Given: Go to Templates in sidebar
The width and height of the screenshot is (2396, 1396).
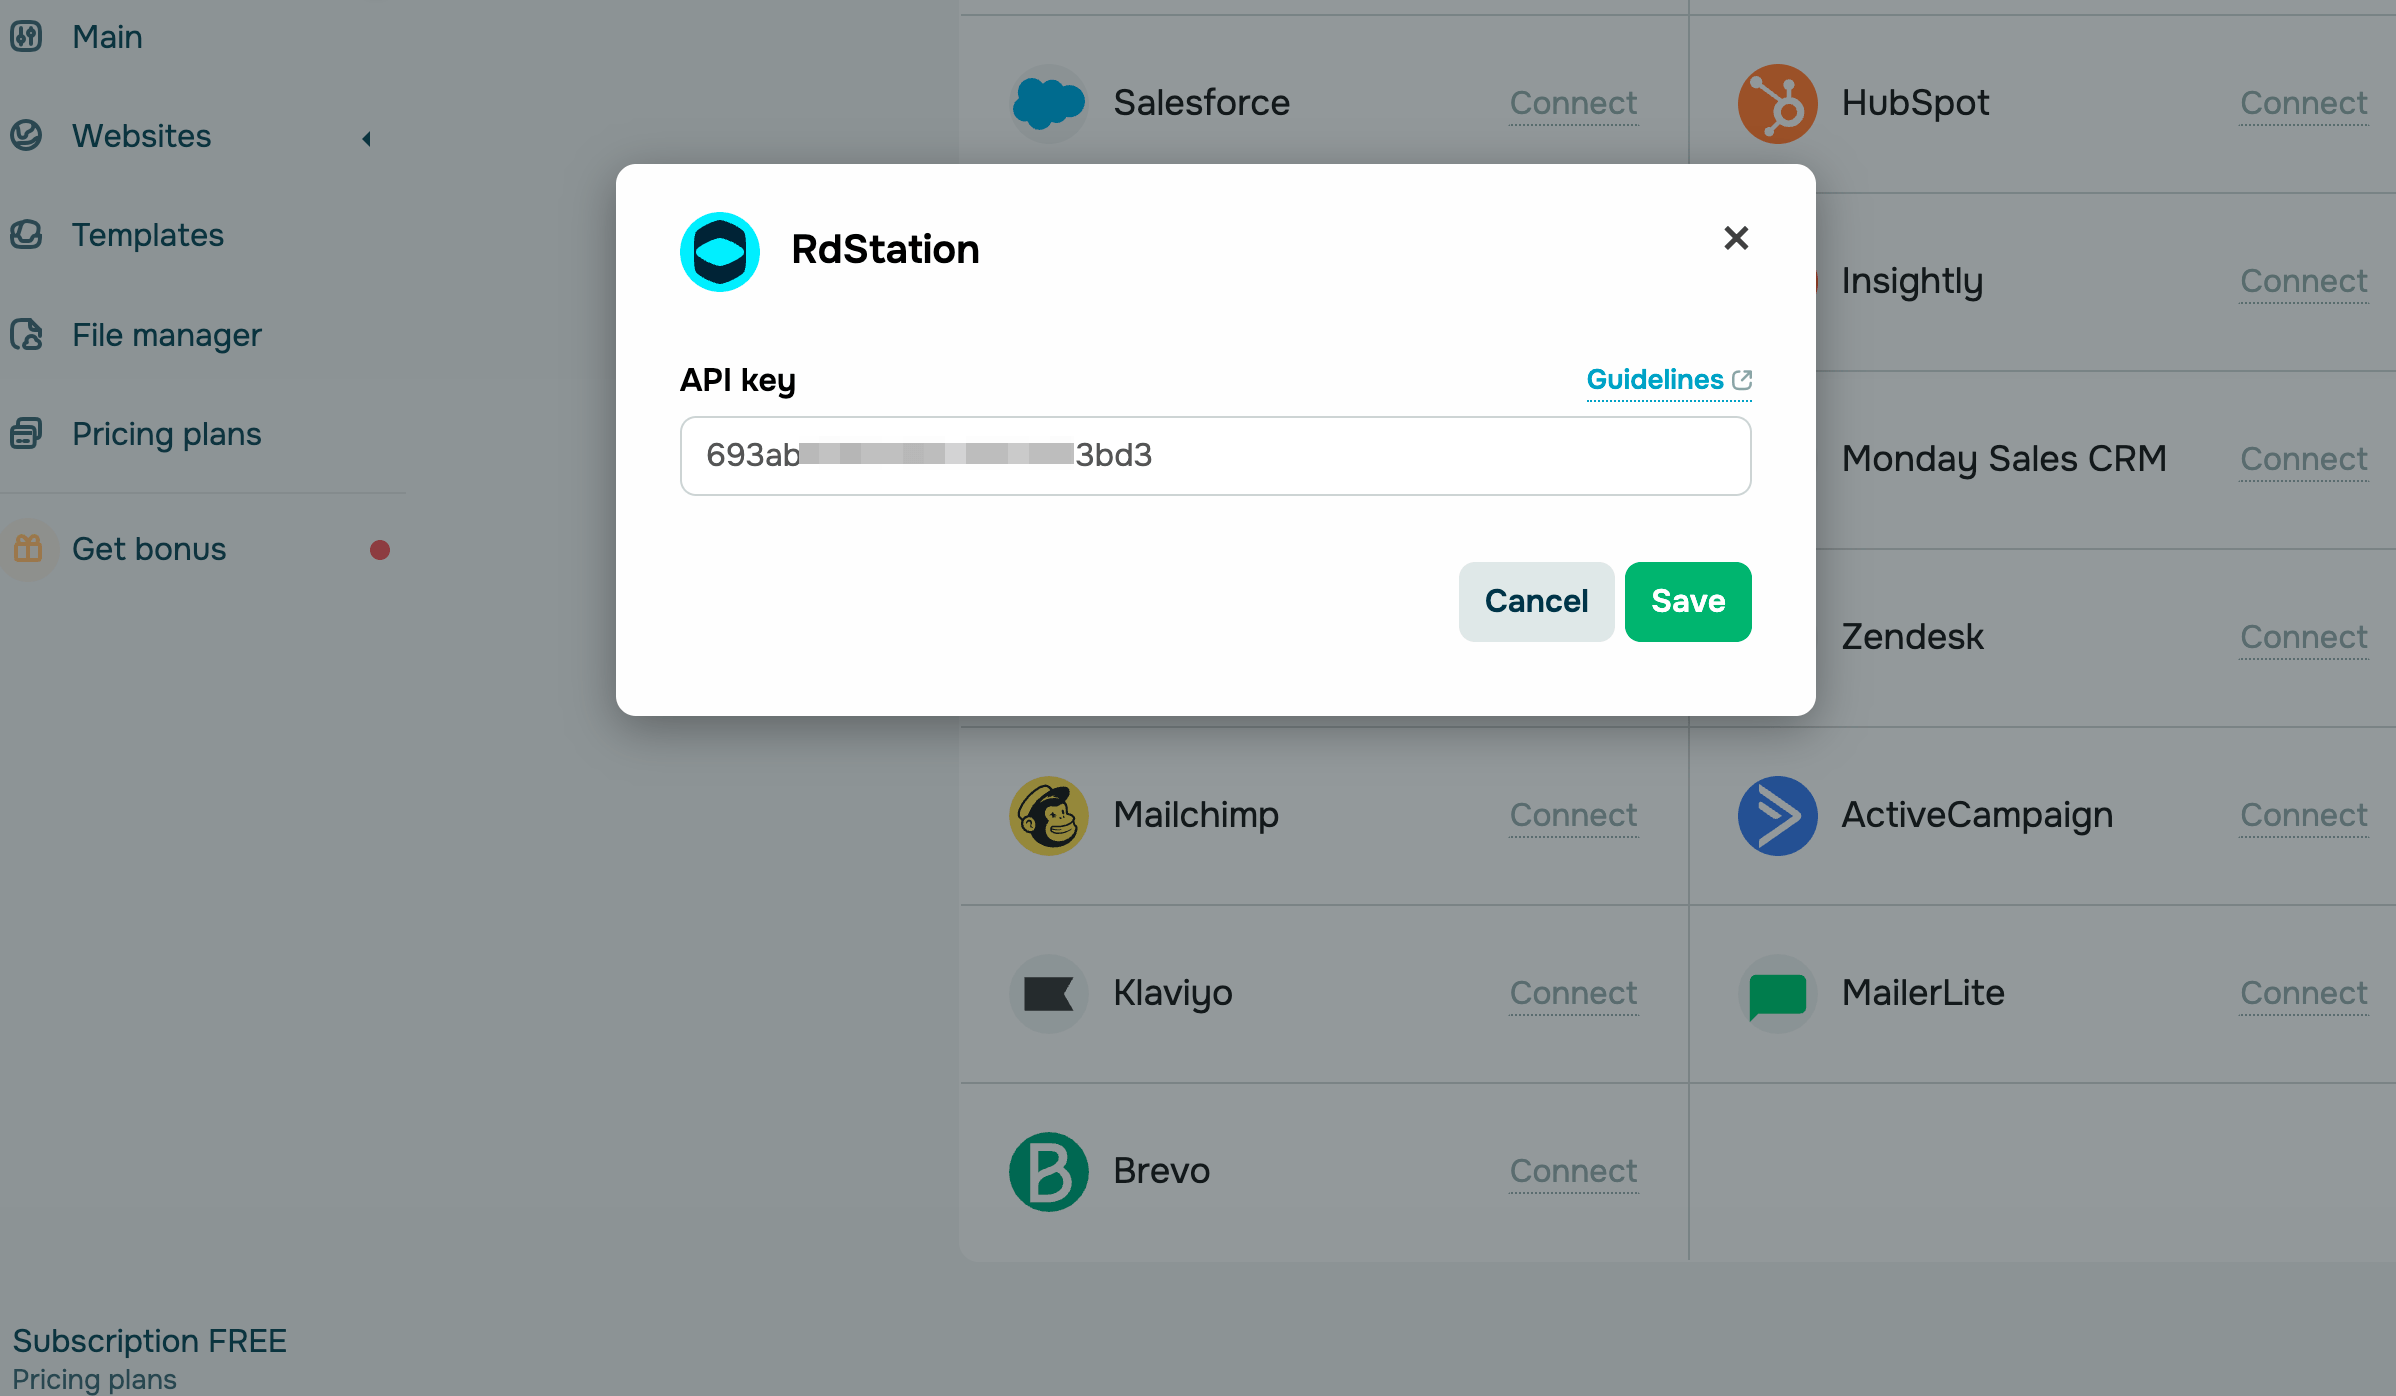Looking at the screenshot, I should [147, 235].
